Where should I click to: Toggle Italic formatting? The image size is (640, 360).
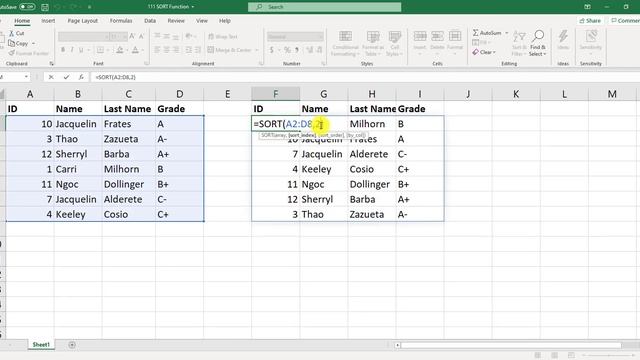tap(72, 50)
